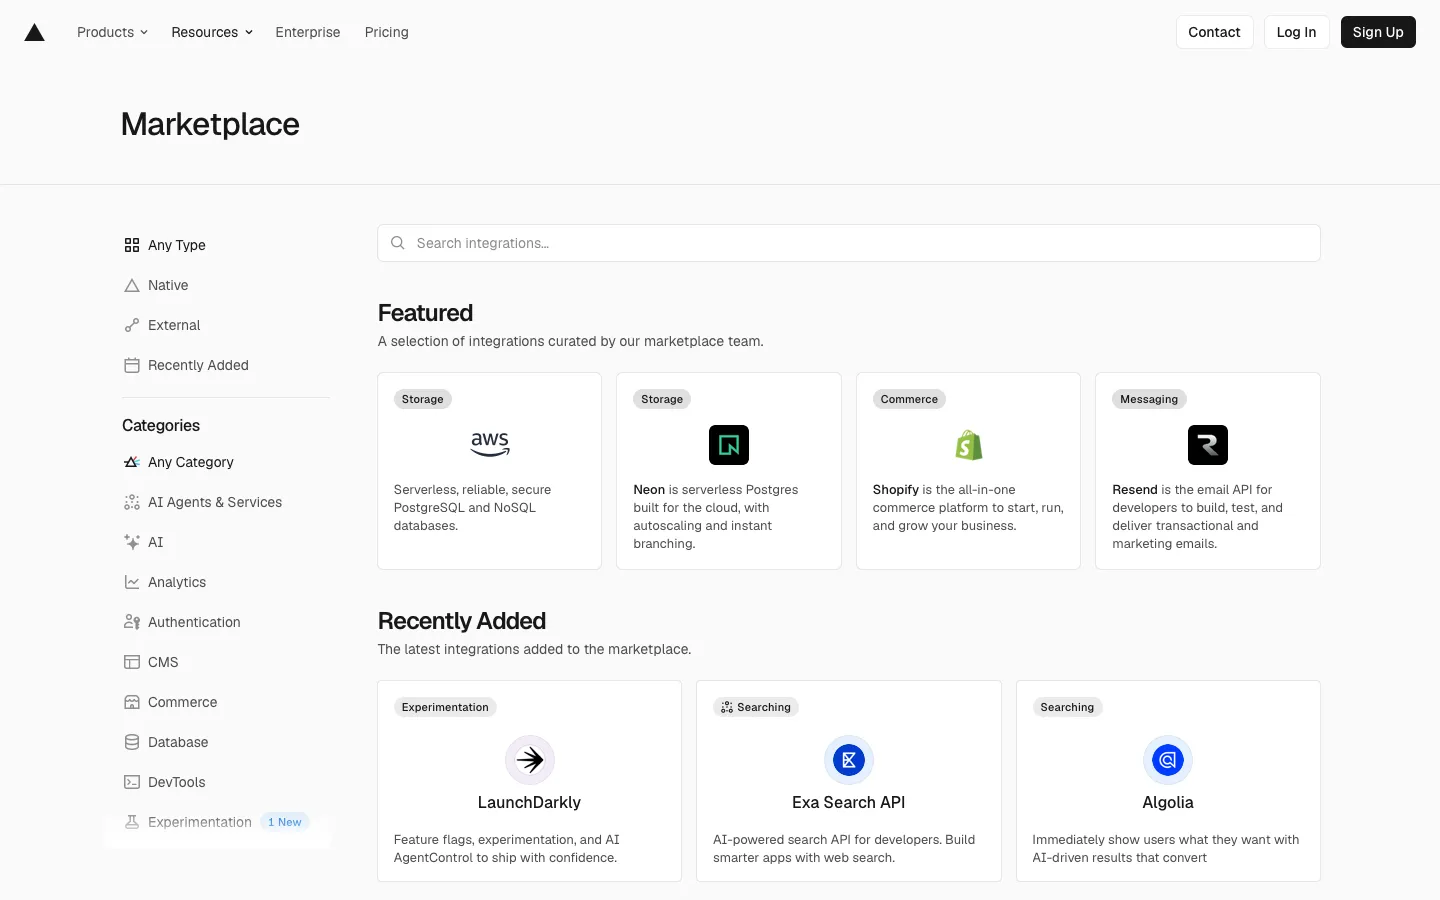Click the Any Type grid icon
Viewport: 1440px width, 900px height.
[132, 245]
